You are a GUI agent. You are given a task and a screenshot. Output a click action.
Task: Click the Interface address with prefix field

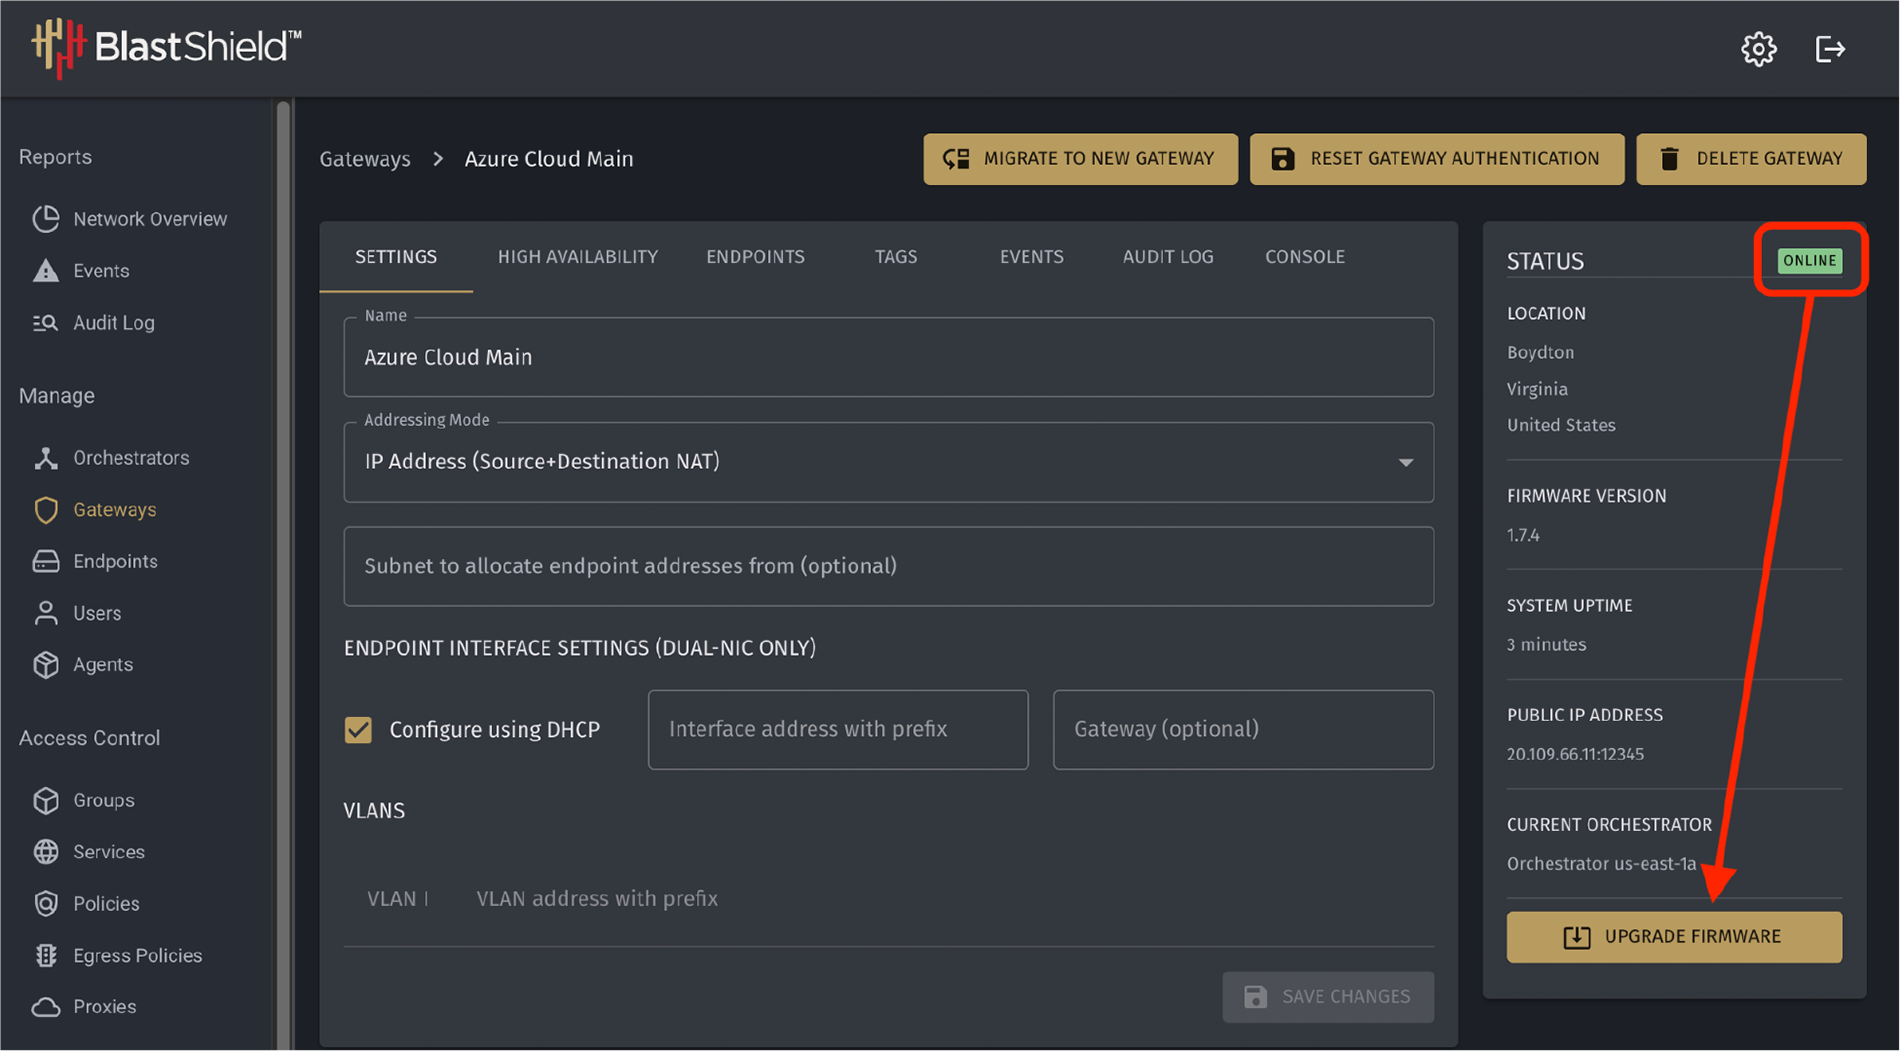[838, 730]
